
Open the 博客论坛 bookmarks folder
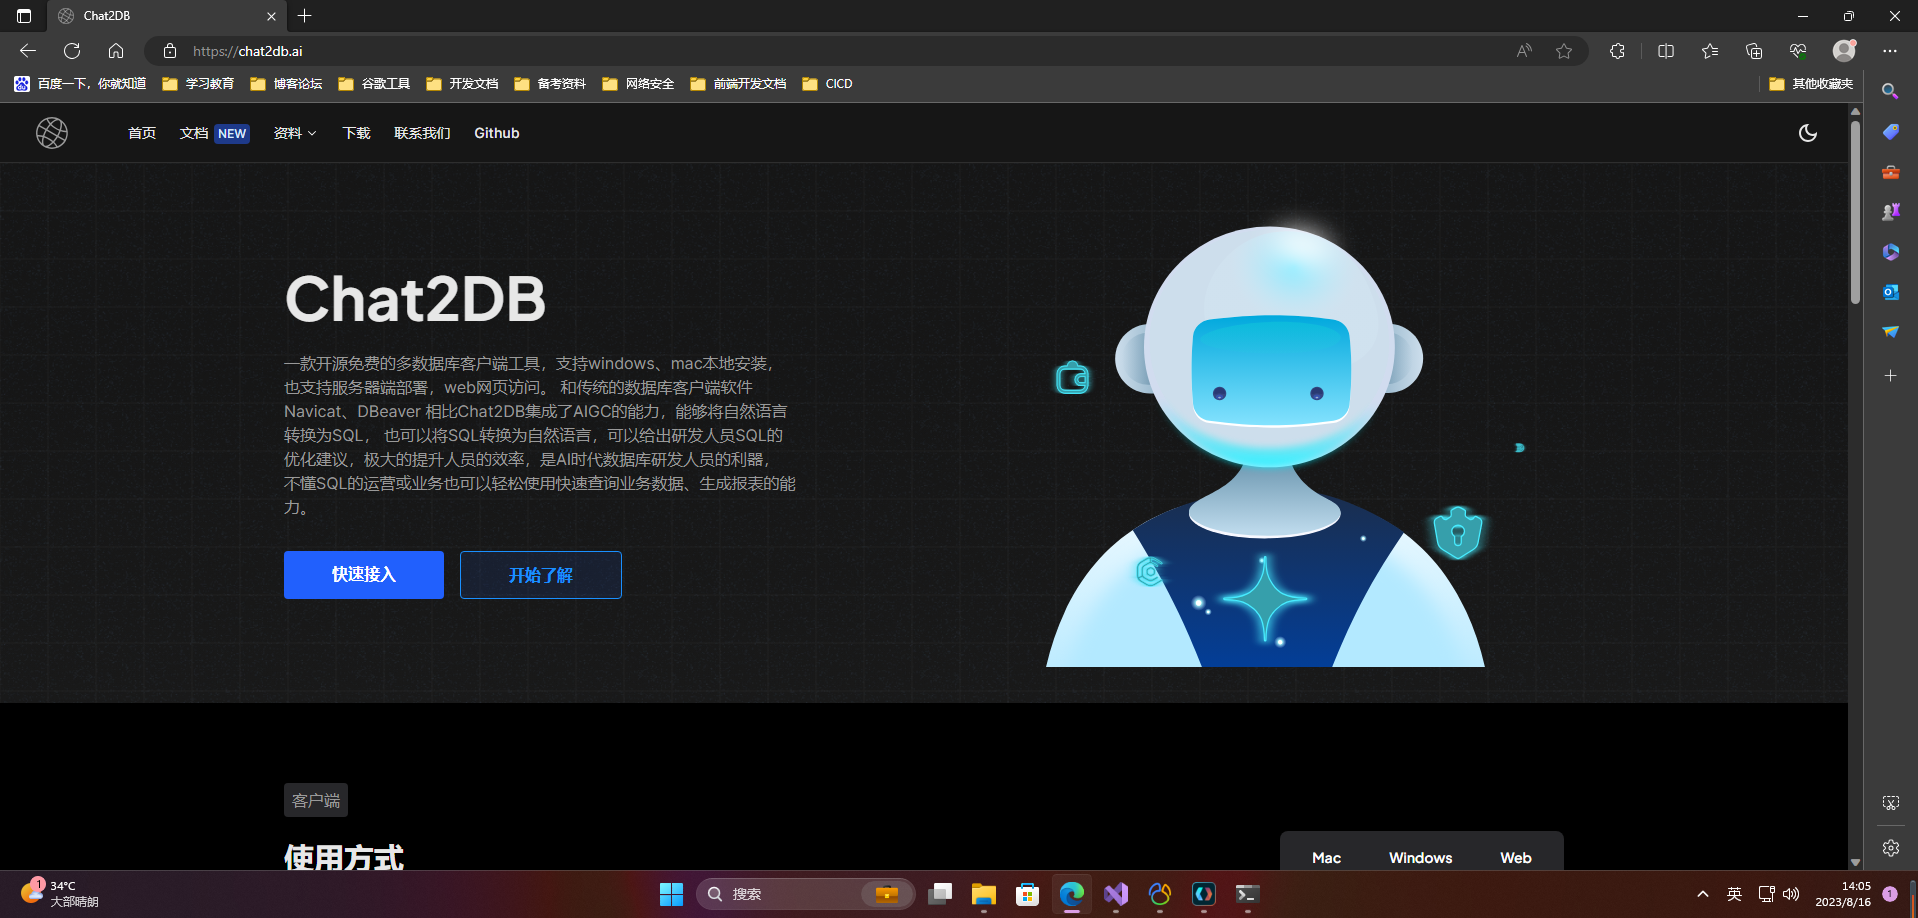pyautogui.click(x=286, y=84)
